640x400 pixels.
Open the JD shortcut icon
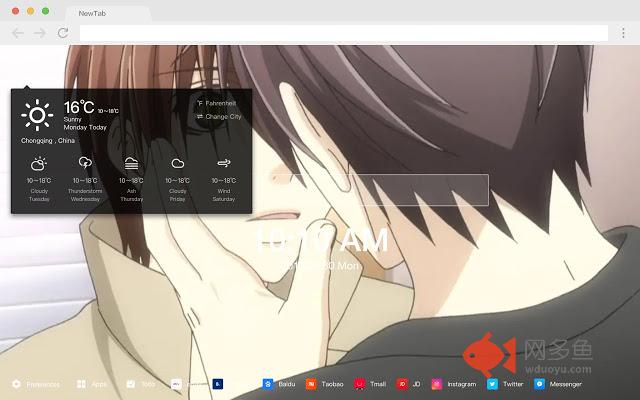(402, 384)
